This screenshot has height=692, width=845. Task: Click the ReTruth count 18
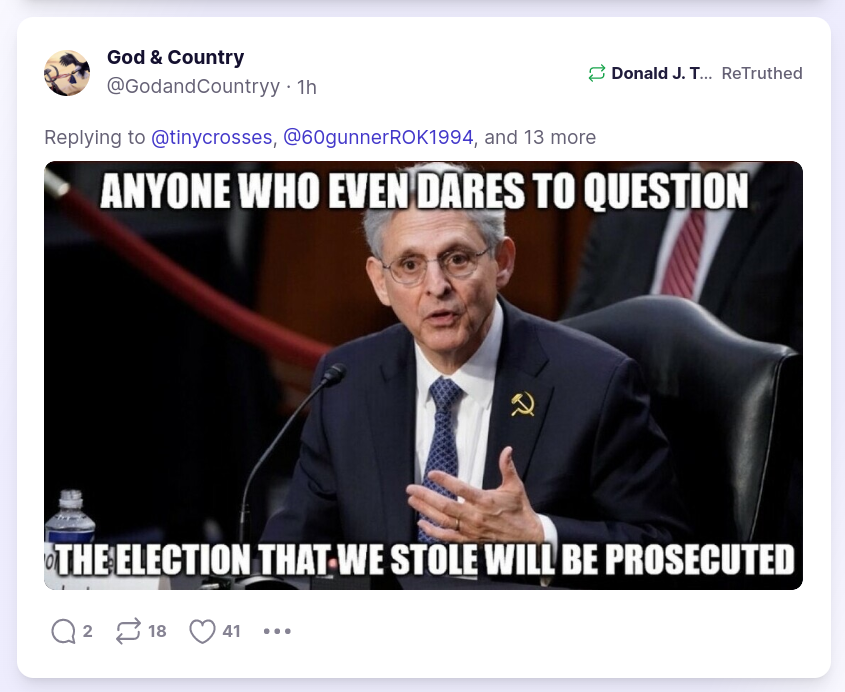pos(157,631)
